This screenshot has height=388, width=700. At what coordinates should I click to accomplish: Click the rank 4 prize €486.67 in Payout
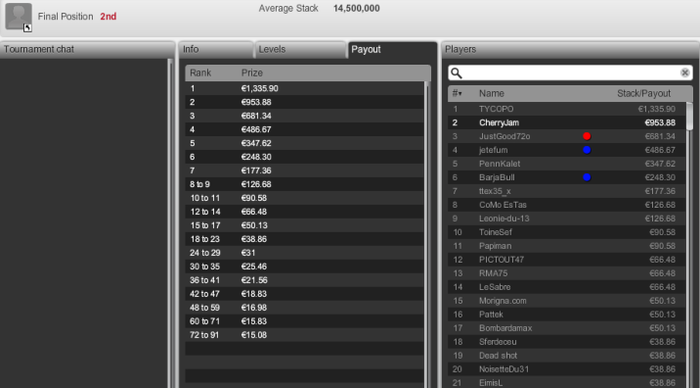tap(256, 129)
